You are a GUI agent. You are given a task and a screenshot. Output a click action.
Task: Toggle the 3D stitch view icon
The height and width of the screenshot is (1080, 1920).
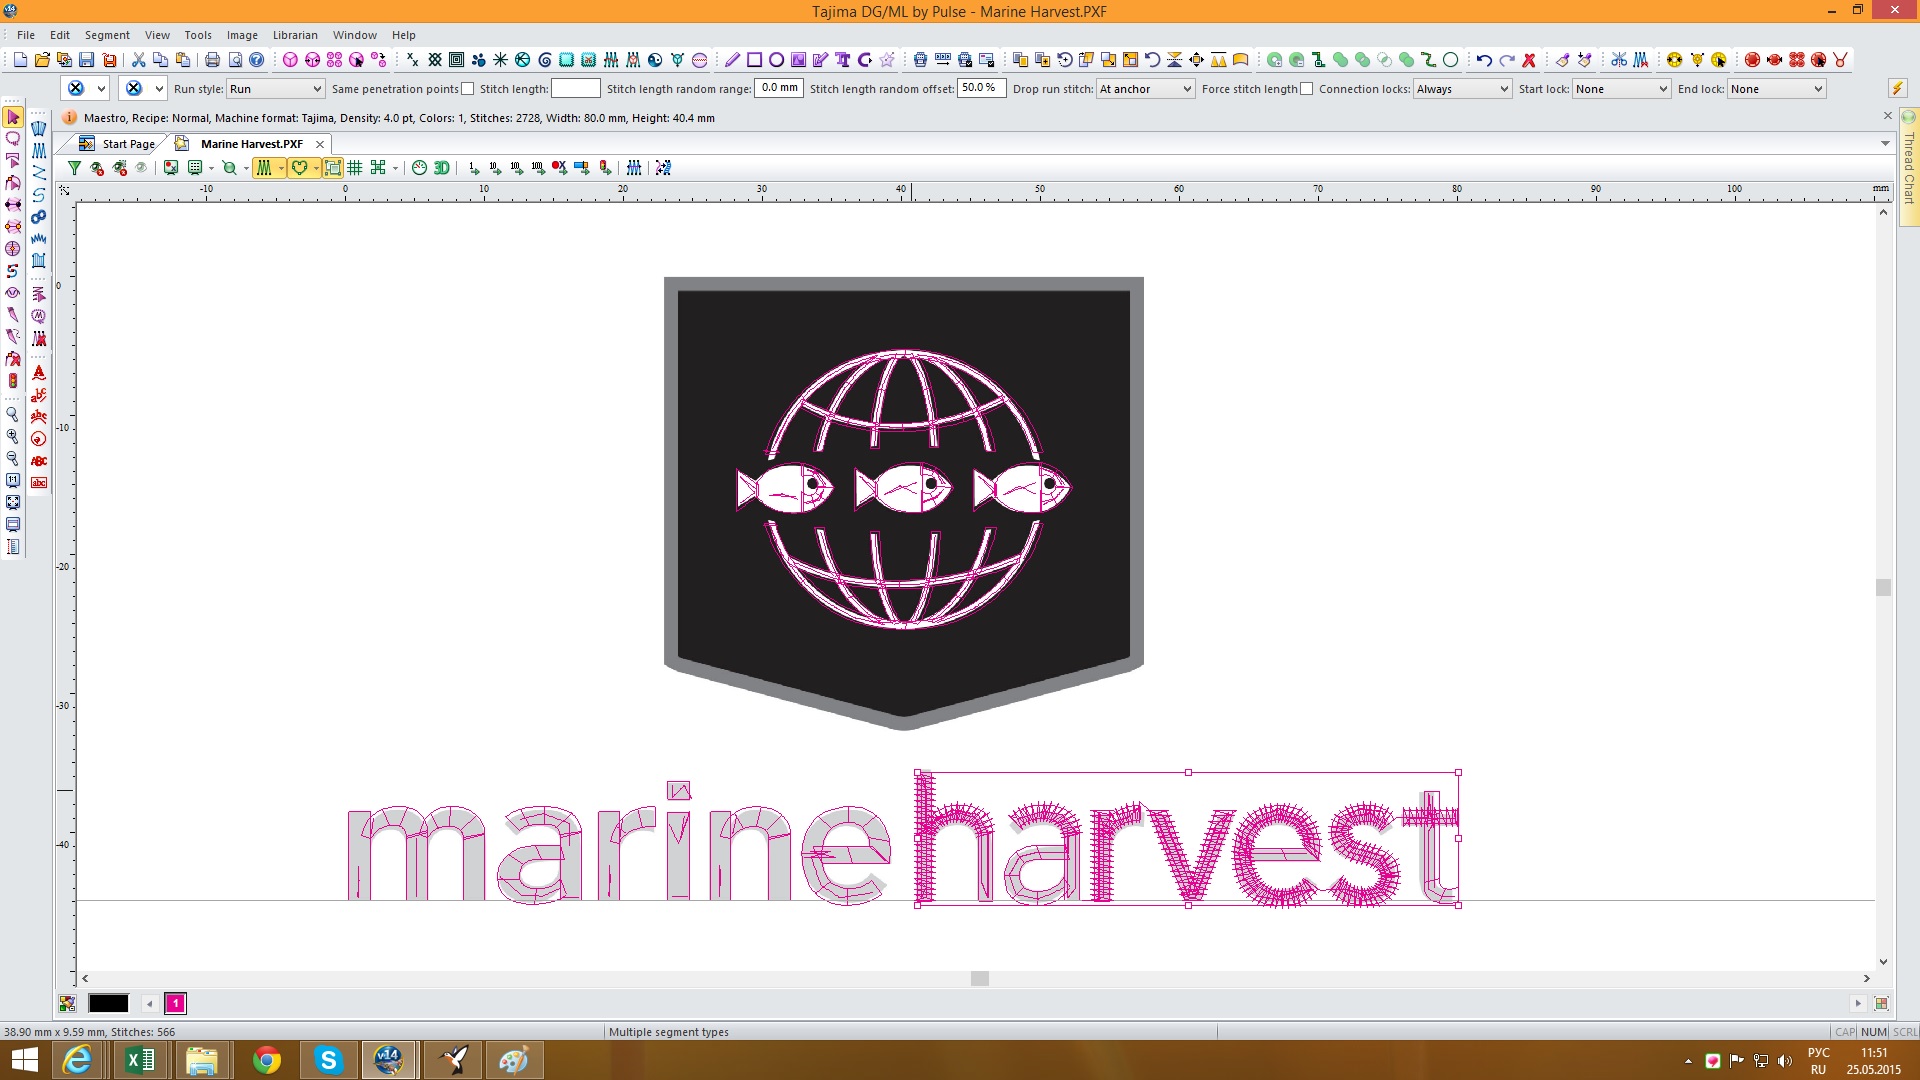coord(441,168)
